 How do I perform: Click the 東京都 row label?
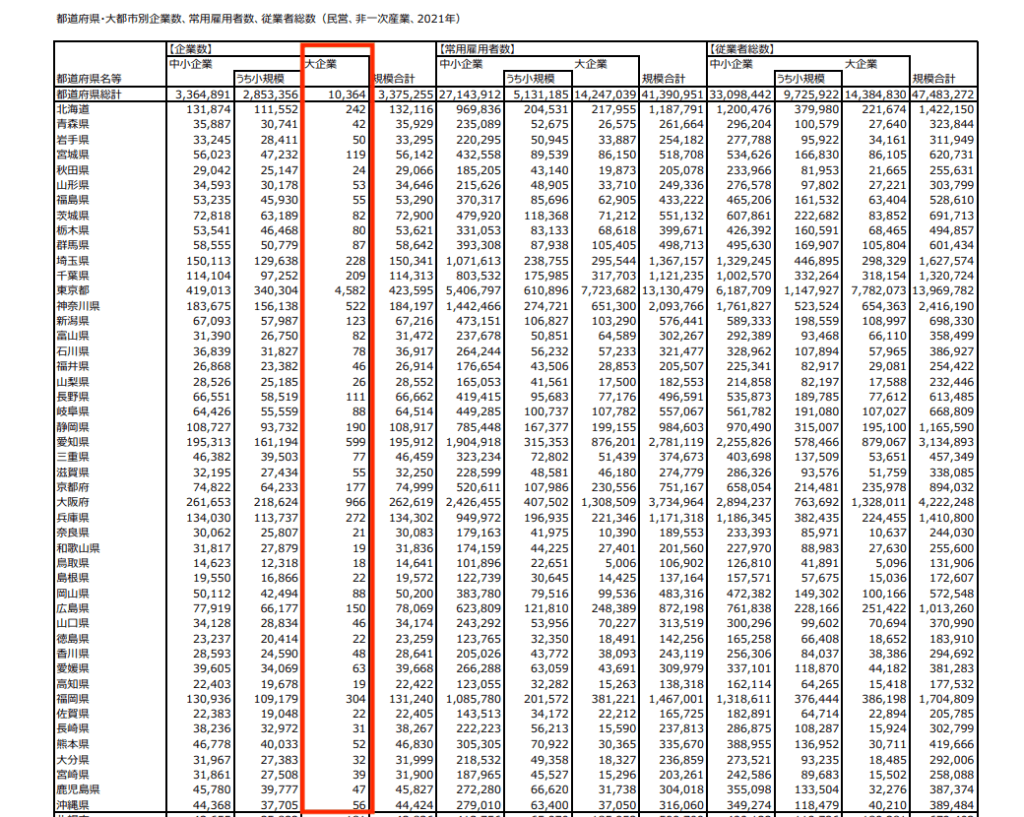[72, 291]
